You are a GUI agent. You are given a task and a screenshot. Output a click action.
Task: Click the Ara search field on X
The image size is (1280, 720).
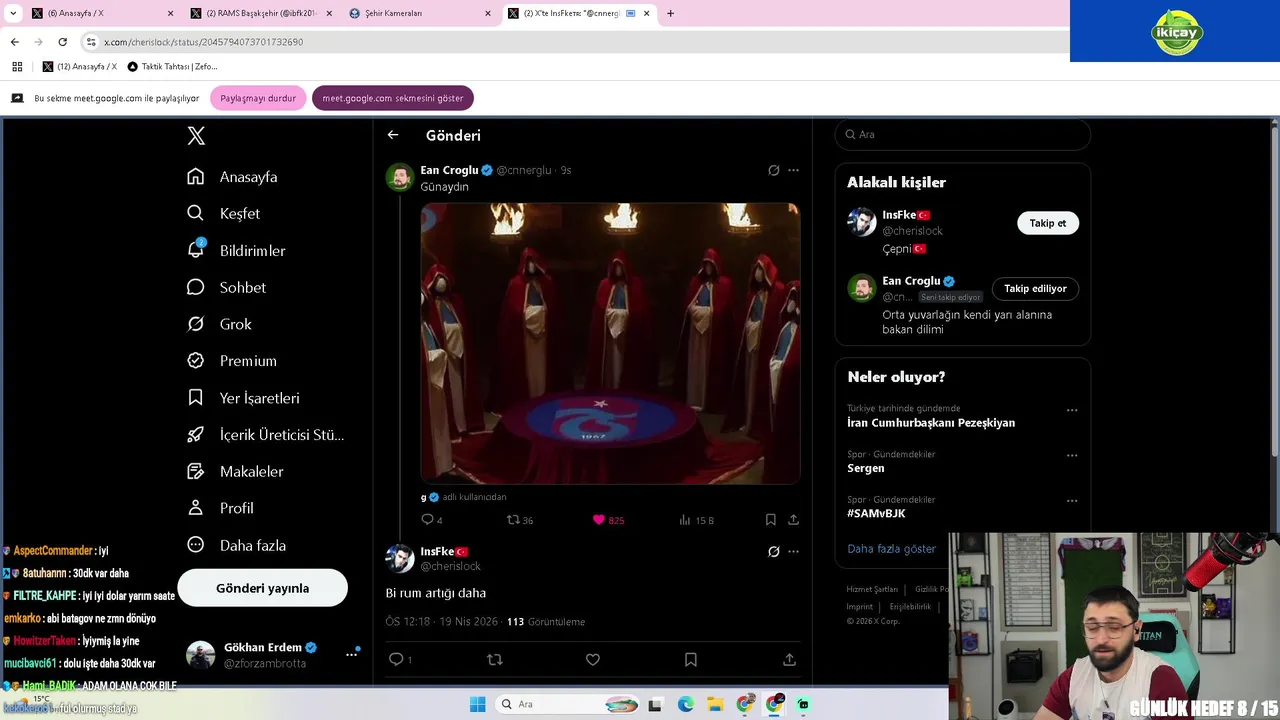(x=962, y=134)
